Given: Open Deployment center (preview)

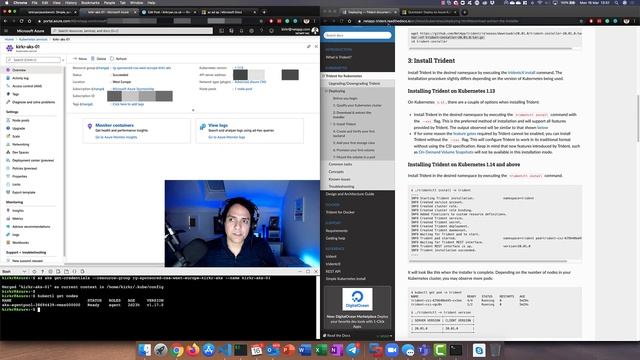Looking at the screenshot, I should click(x=33, y=160).
